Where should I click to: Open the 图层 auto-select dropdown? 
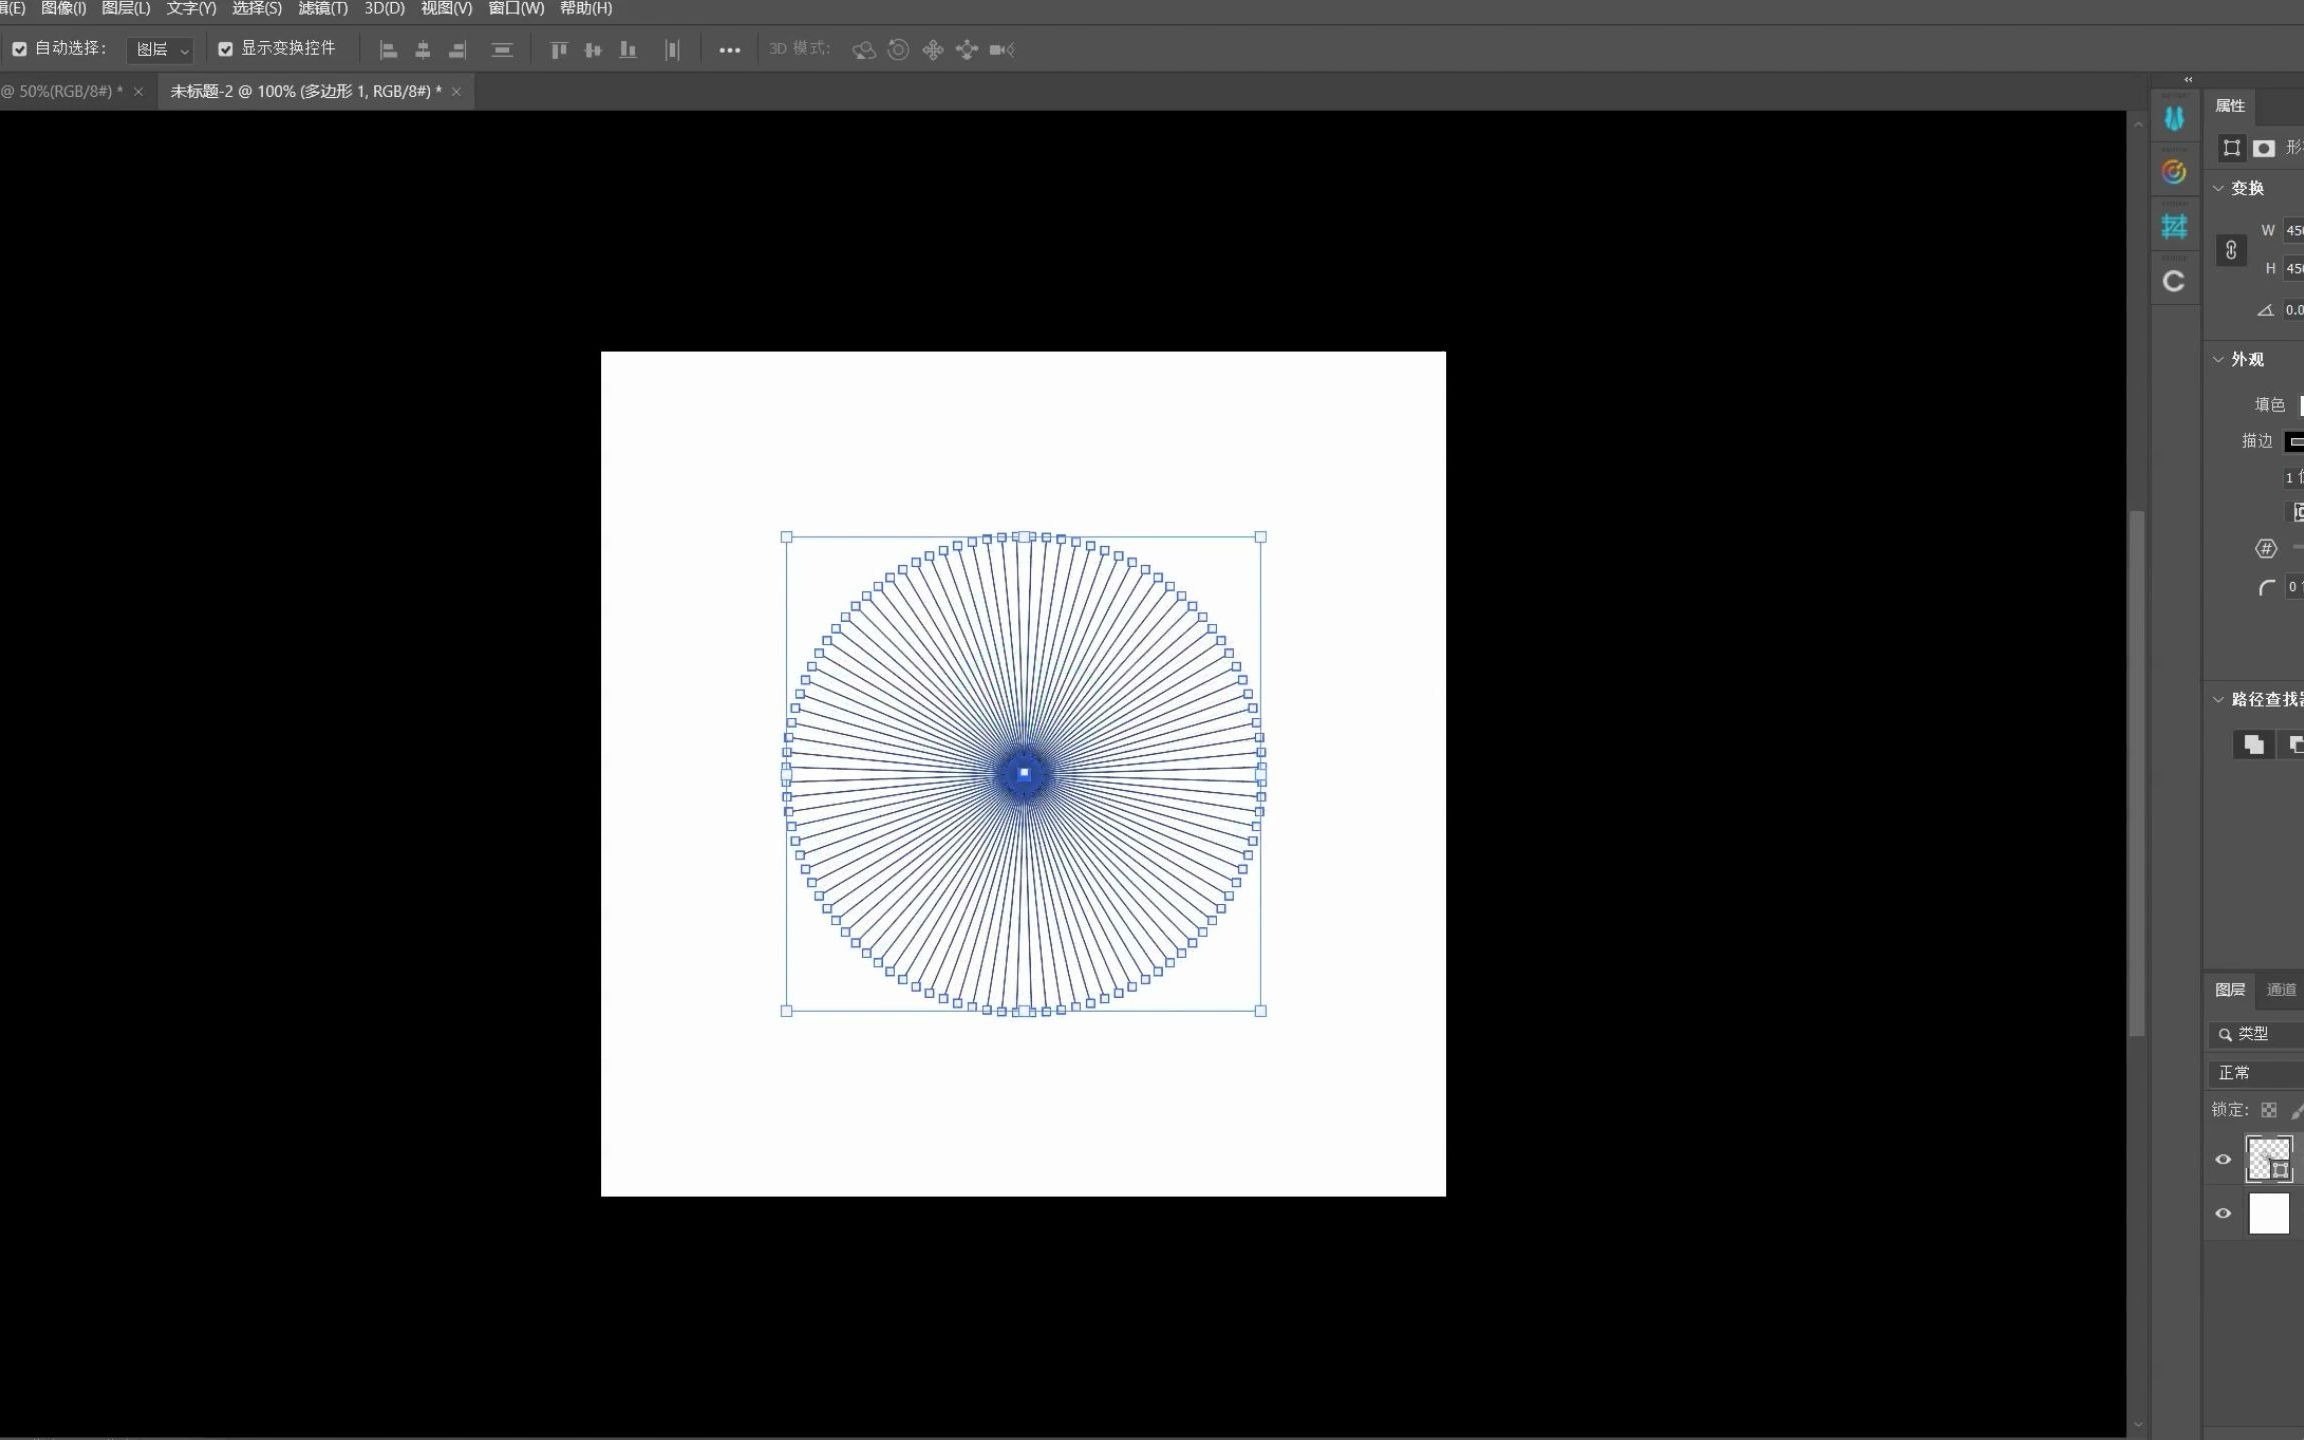tap(162, 50)
